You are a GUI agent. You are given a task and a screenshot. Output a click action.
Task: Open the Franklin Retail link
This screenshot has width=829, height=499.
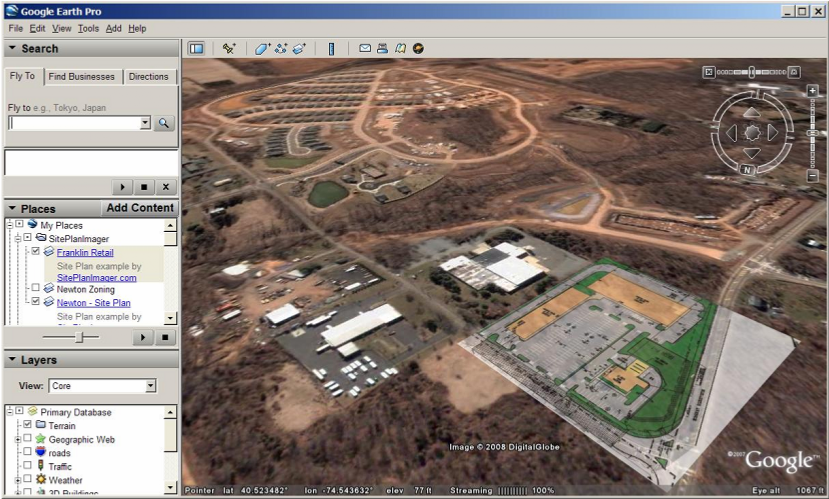tap(85, 252)
